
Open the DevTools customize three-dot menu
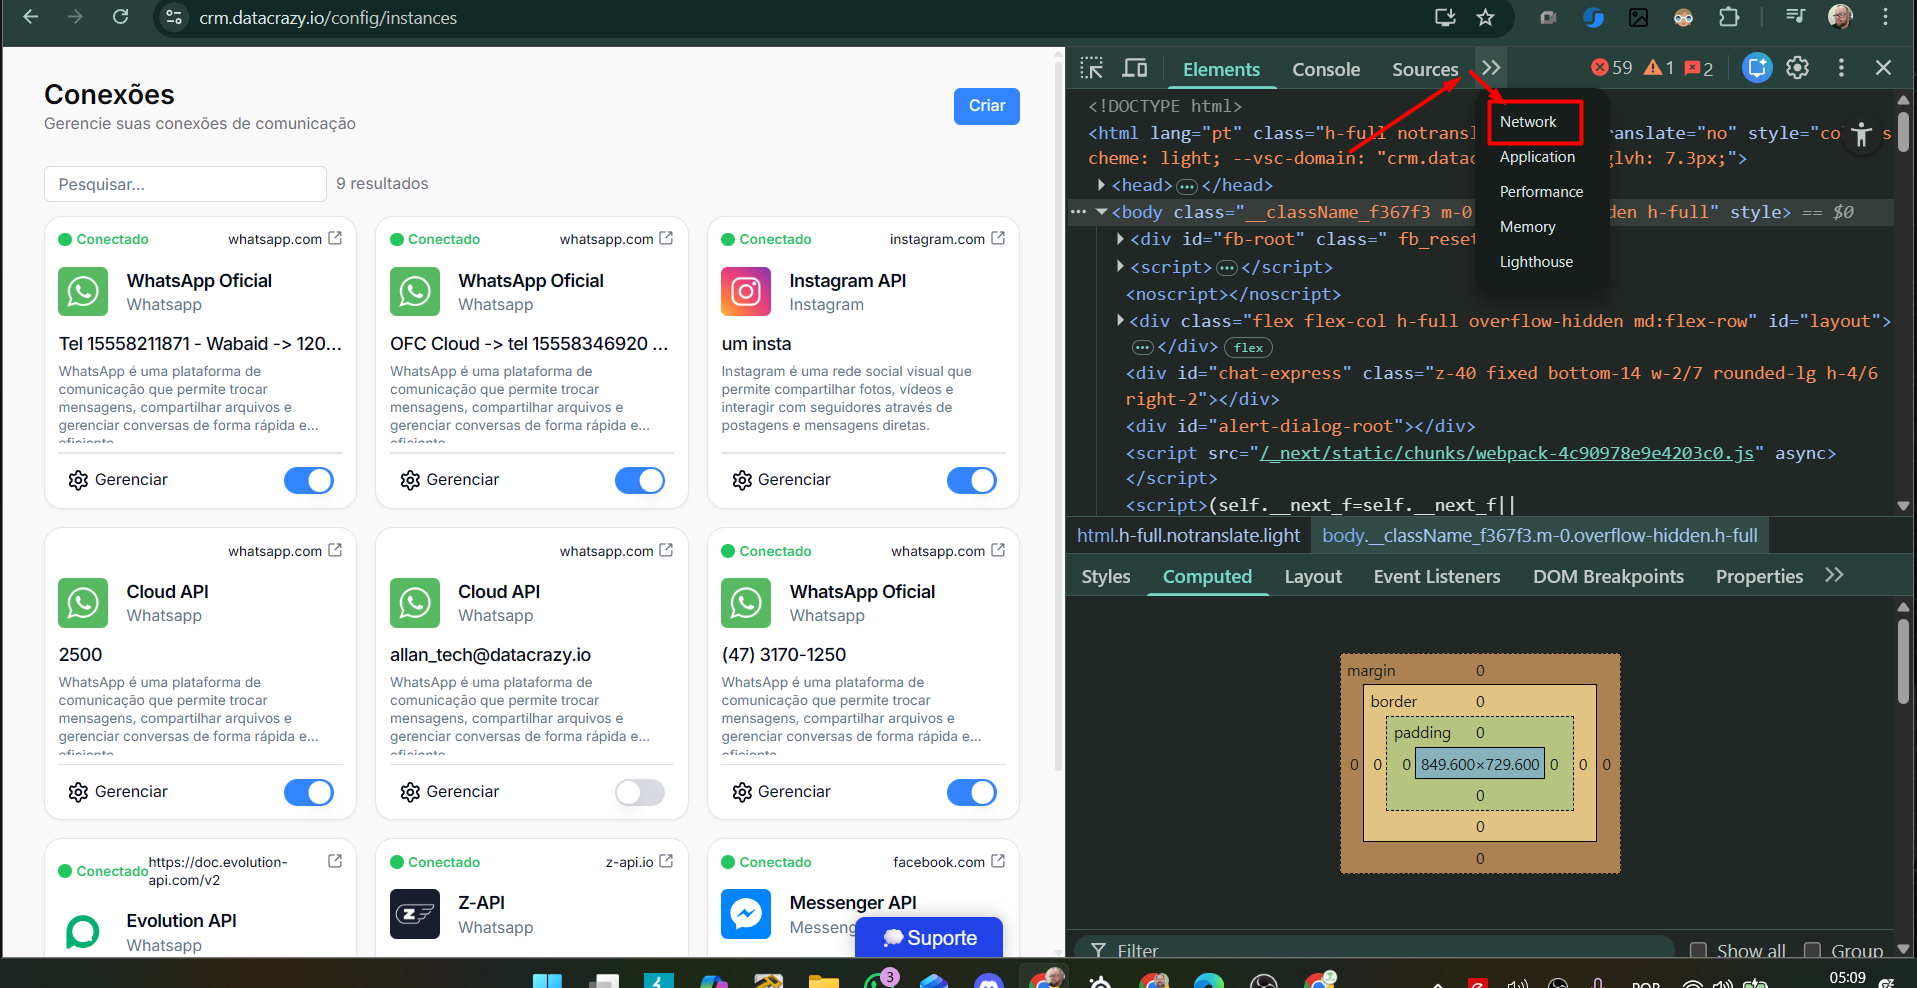(1841, 68)
